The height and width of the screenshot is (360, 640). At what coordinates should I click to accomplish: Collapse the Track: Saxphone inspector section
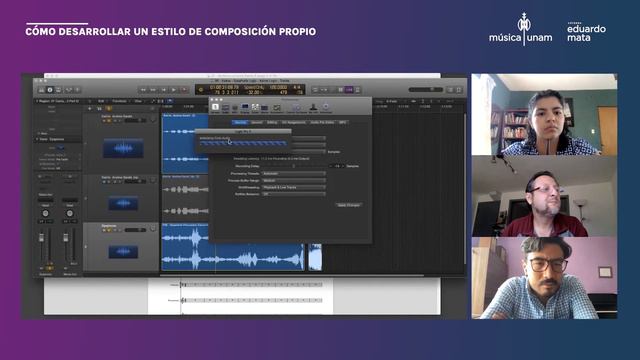[x=37, y=139]
